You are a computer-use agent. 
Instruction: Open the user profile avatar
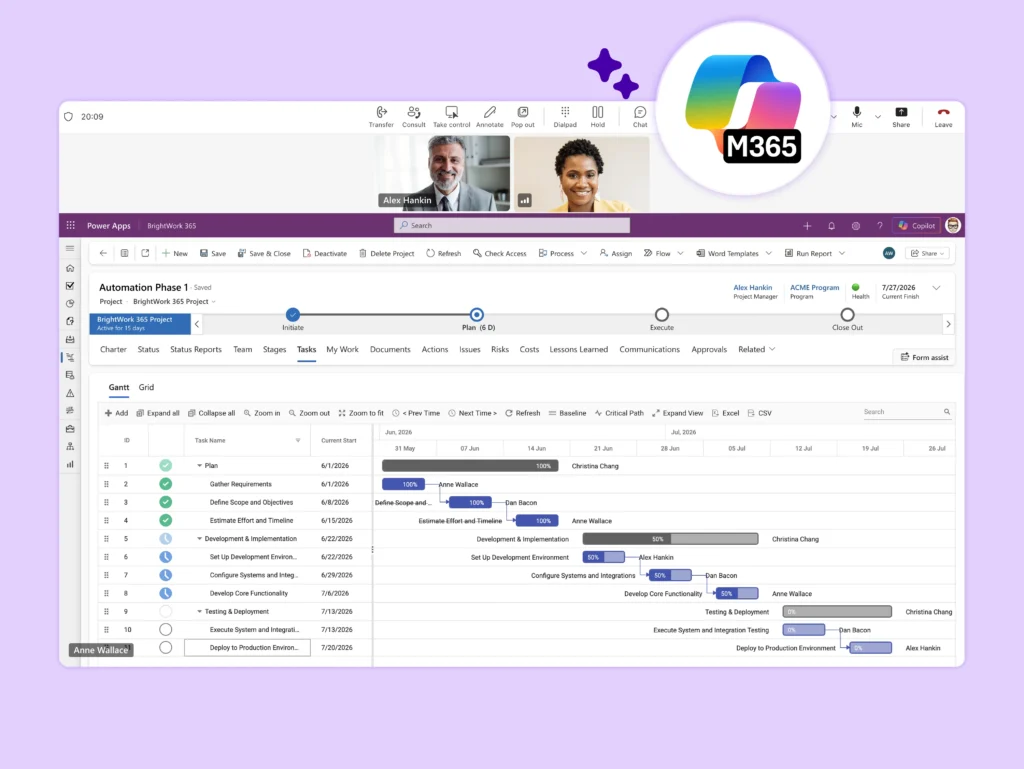point(953,225)
